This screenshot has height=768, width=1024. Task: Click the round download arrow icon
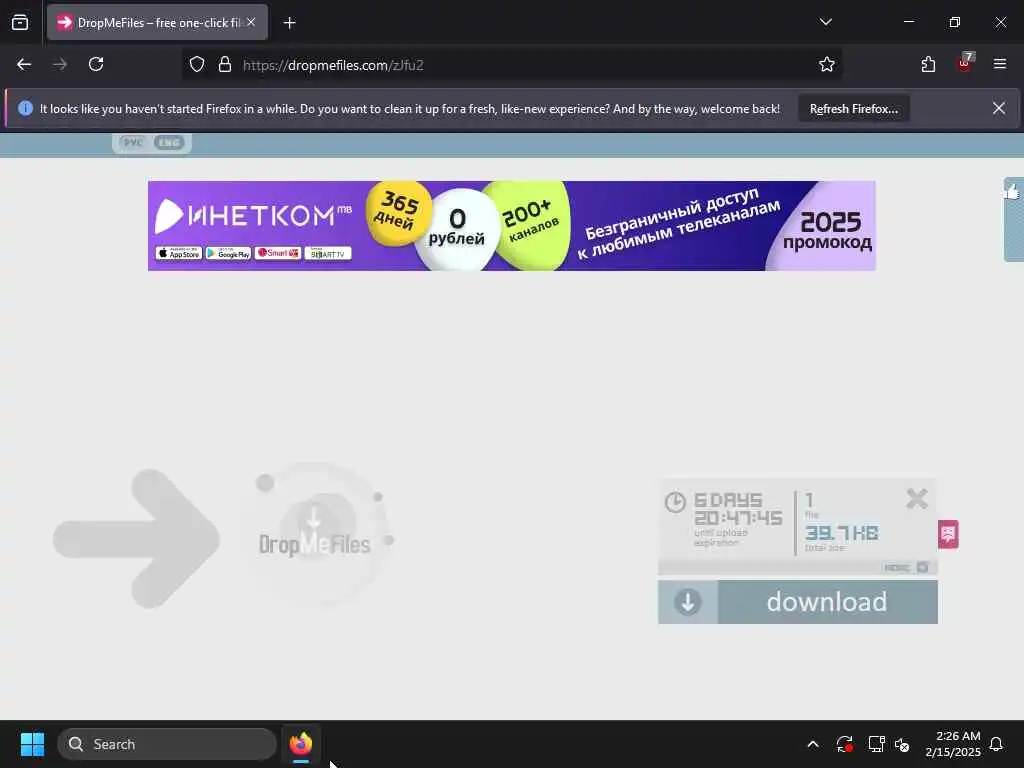point(688,601)
